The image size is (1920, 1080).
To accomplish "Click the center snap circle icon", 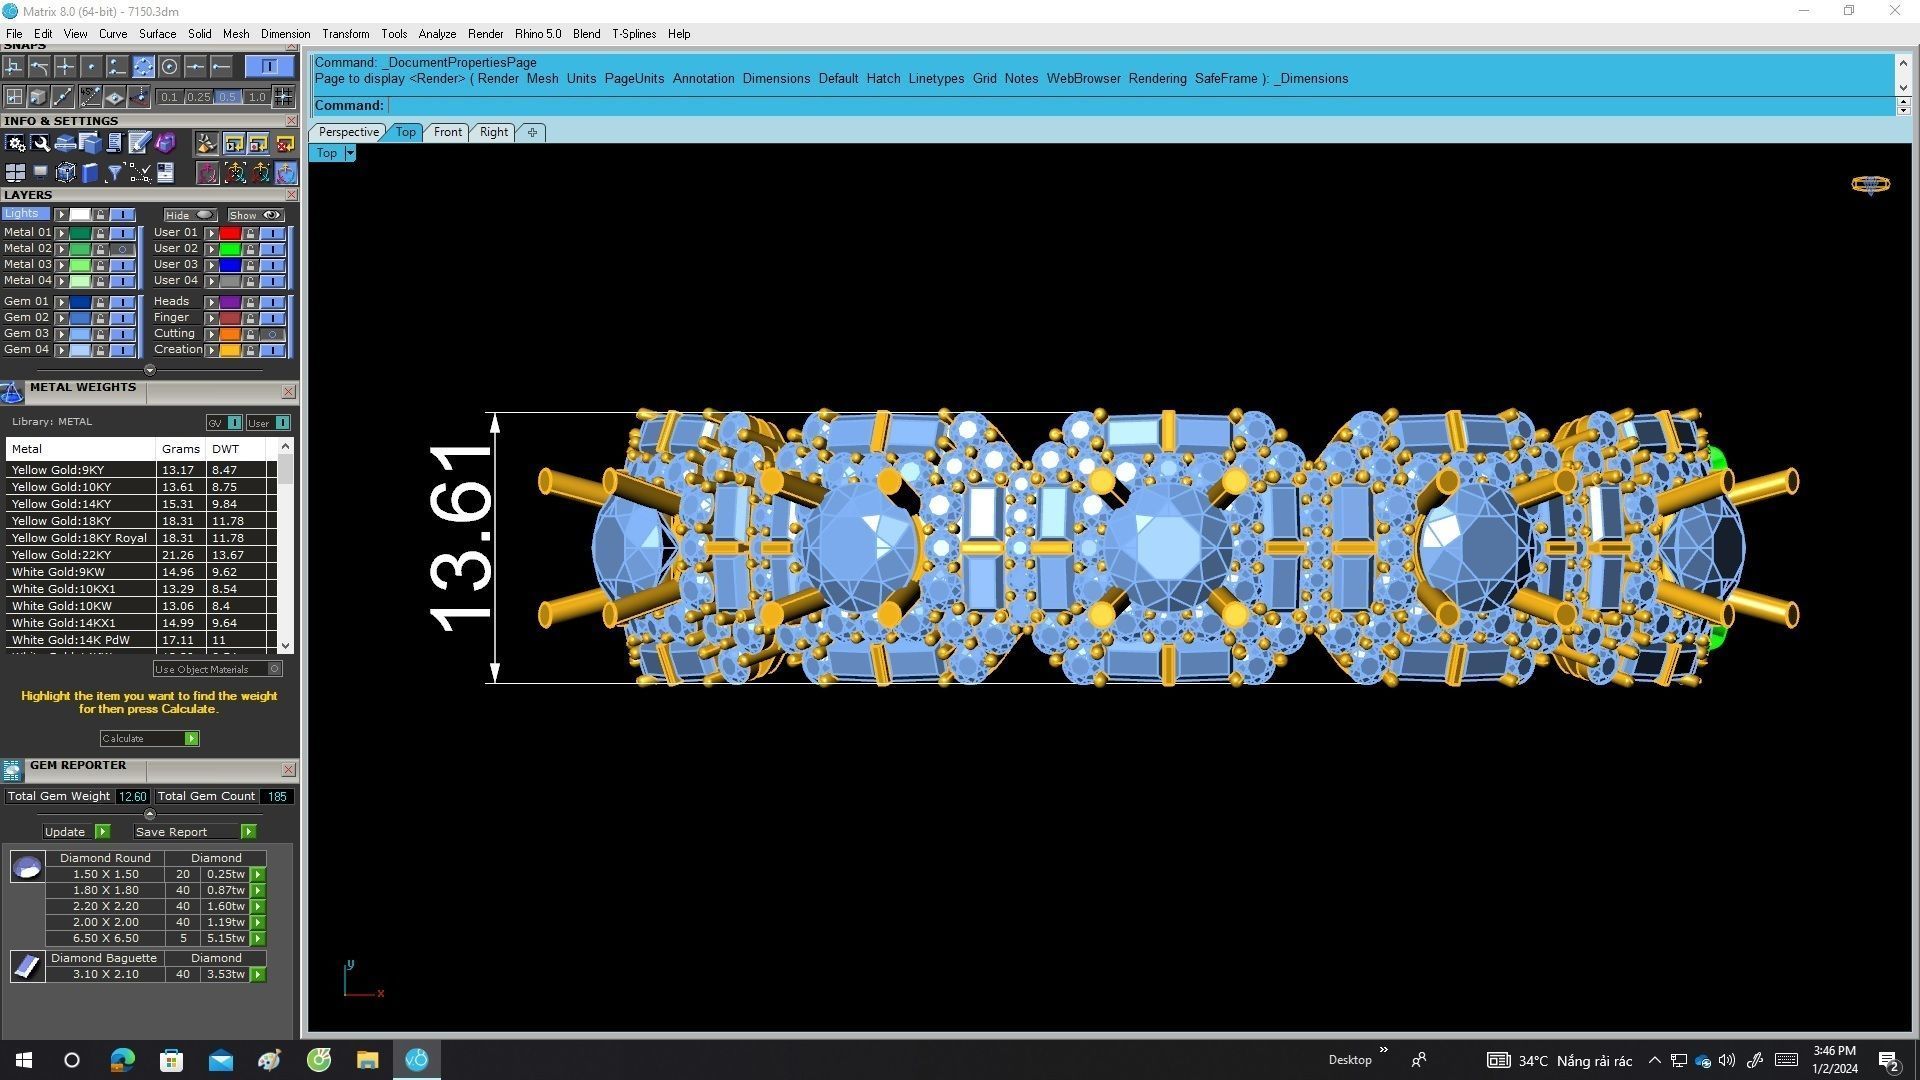I will click(169, 67).
